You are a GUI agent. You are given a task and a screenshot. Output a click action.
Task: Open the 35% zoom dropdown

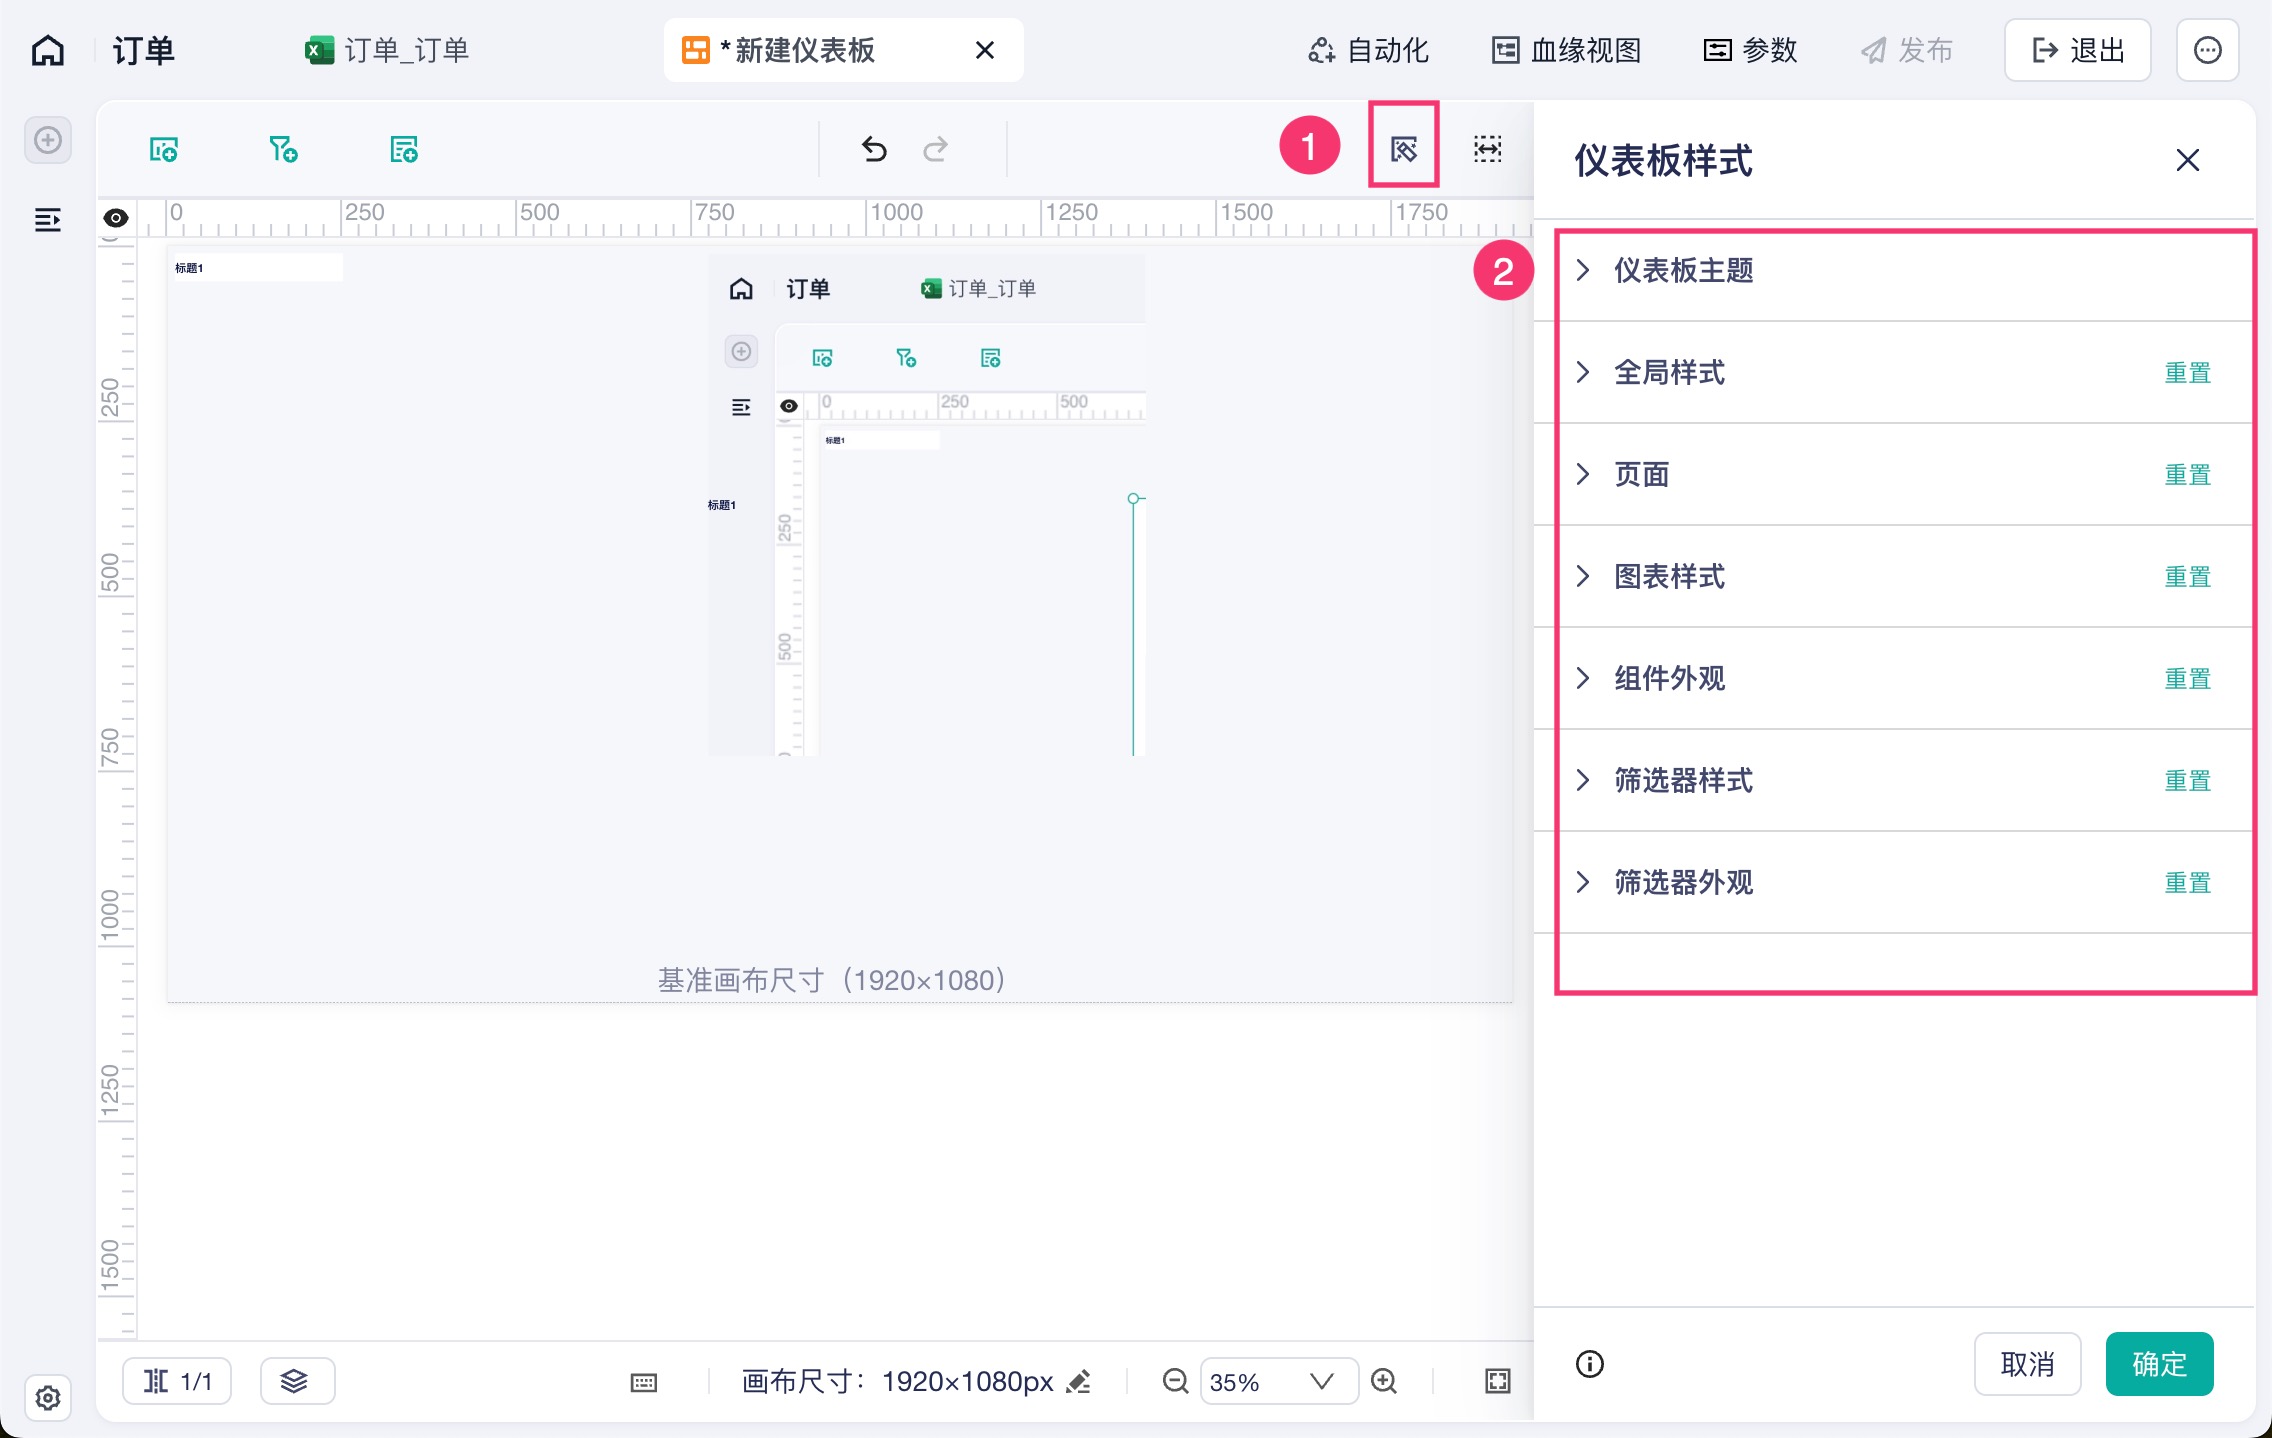coord(1279,1382)
